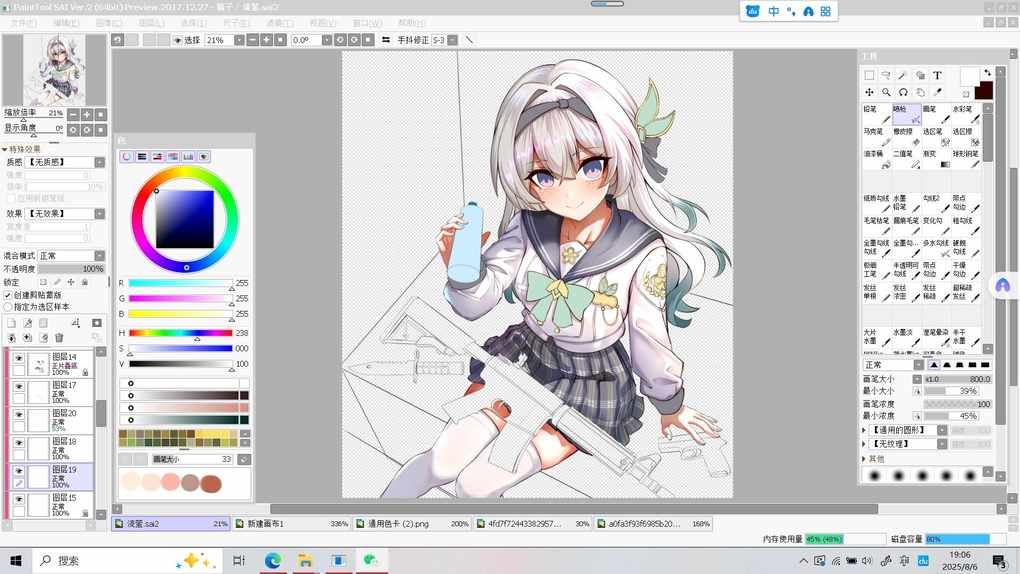The height and width of the screenshot is (574, 1020).
Task: Click the navigator thumbnail preview
Action: click(54, 70)
